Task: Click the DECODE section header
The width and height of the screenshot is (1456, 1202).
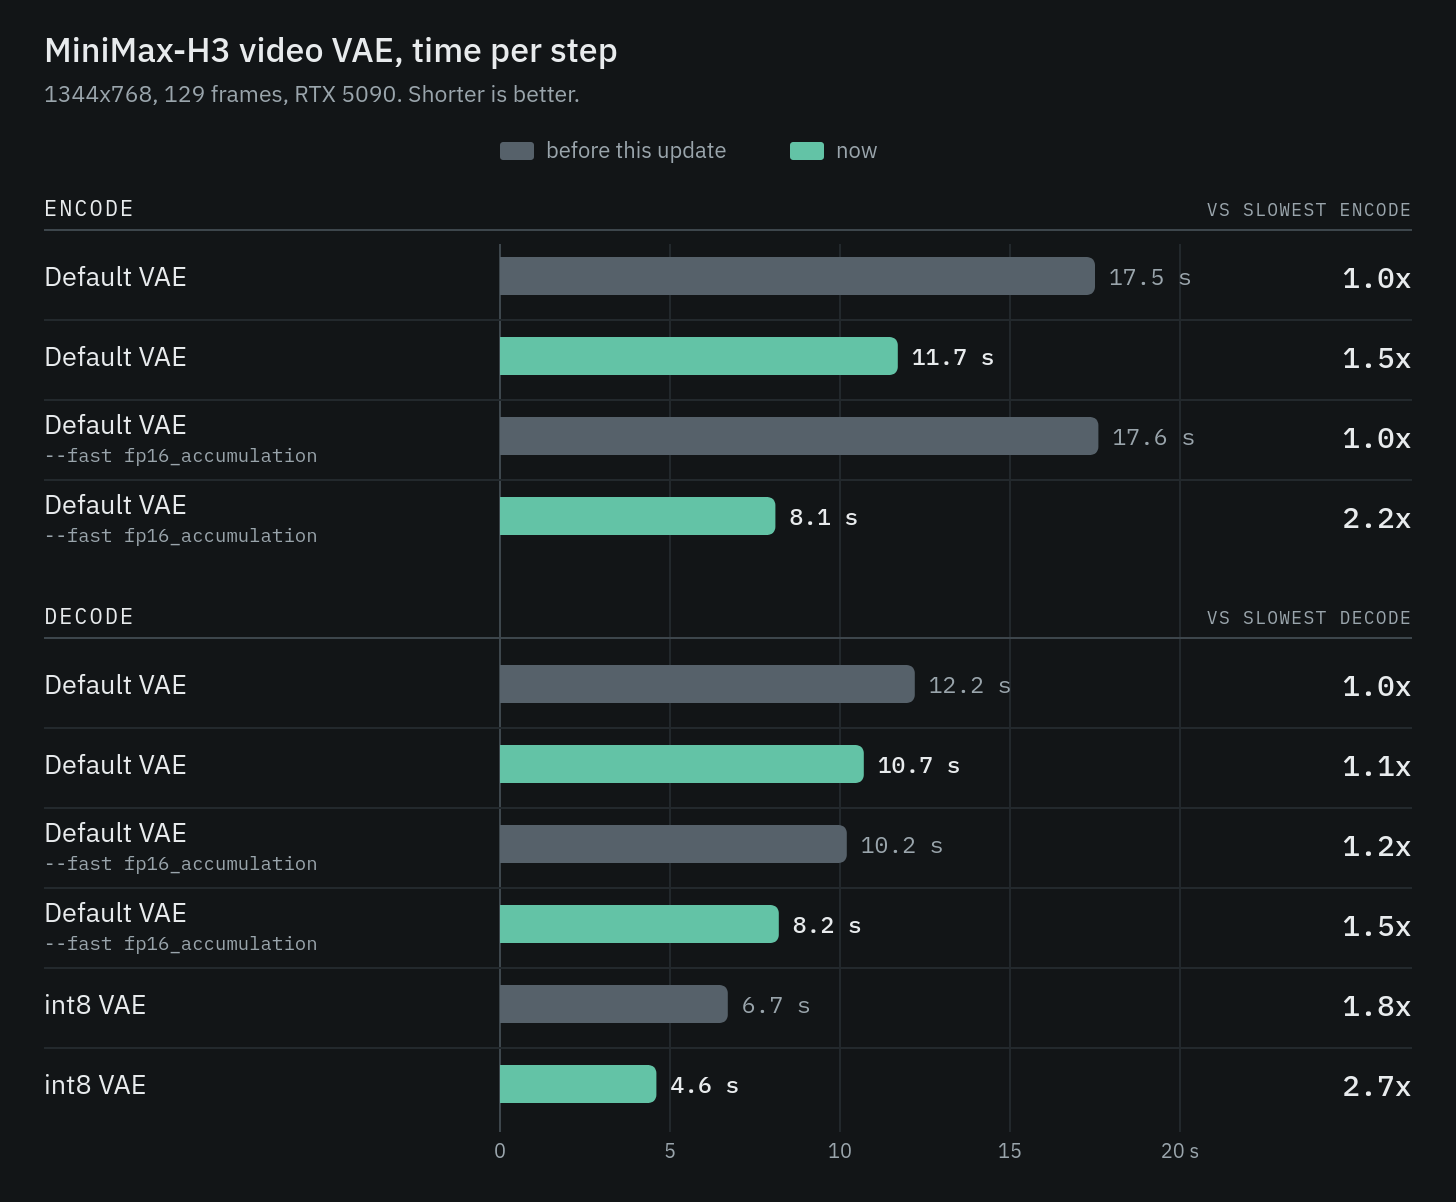Action: [x=89, y=617]
